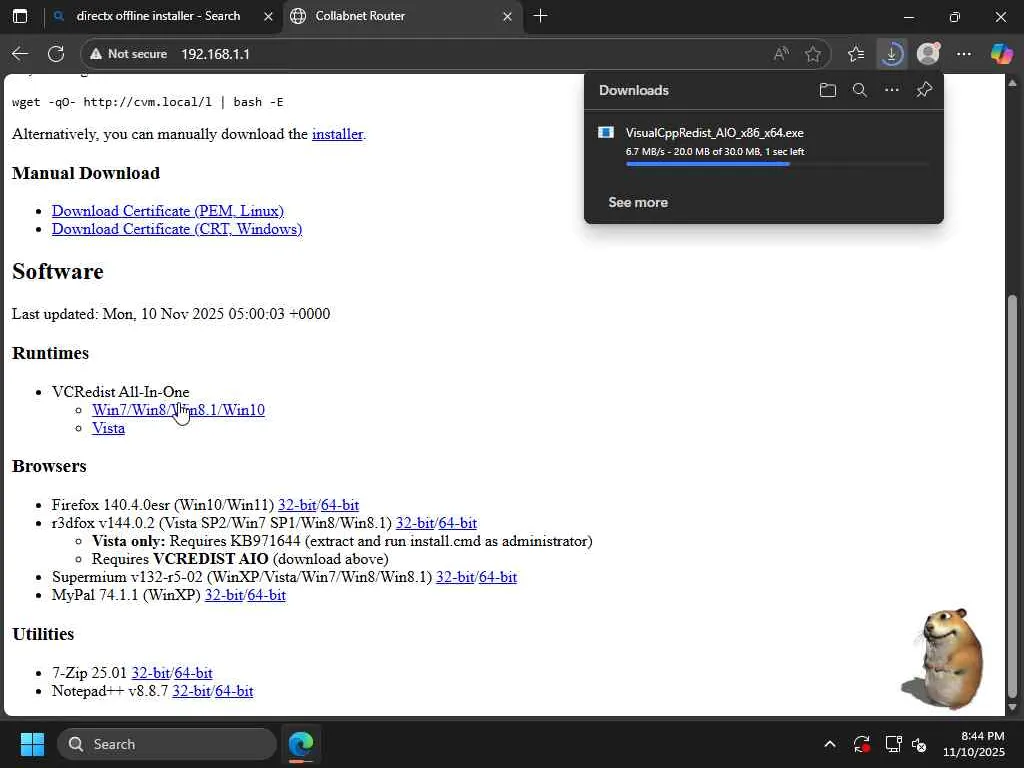
Task: Open Read aloud from the address bar
Action: pos(780,54)
